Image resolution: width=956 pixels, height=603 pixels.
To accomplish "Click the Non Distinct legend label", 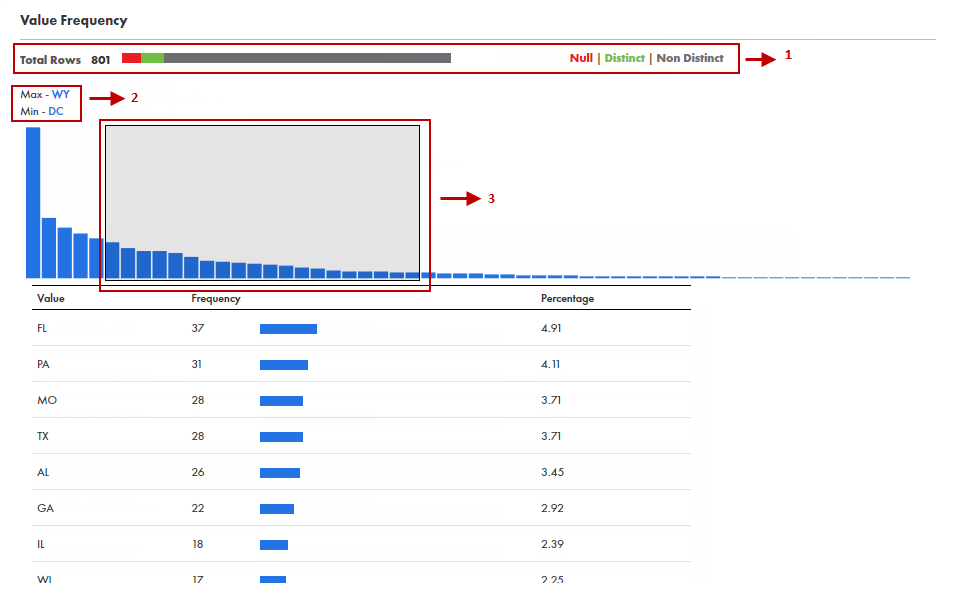I will click(690, 58).
